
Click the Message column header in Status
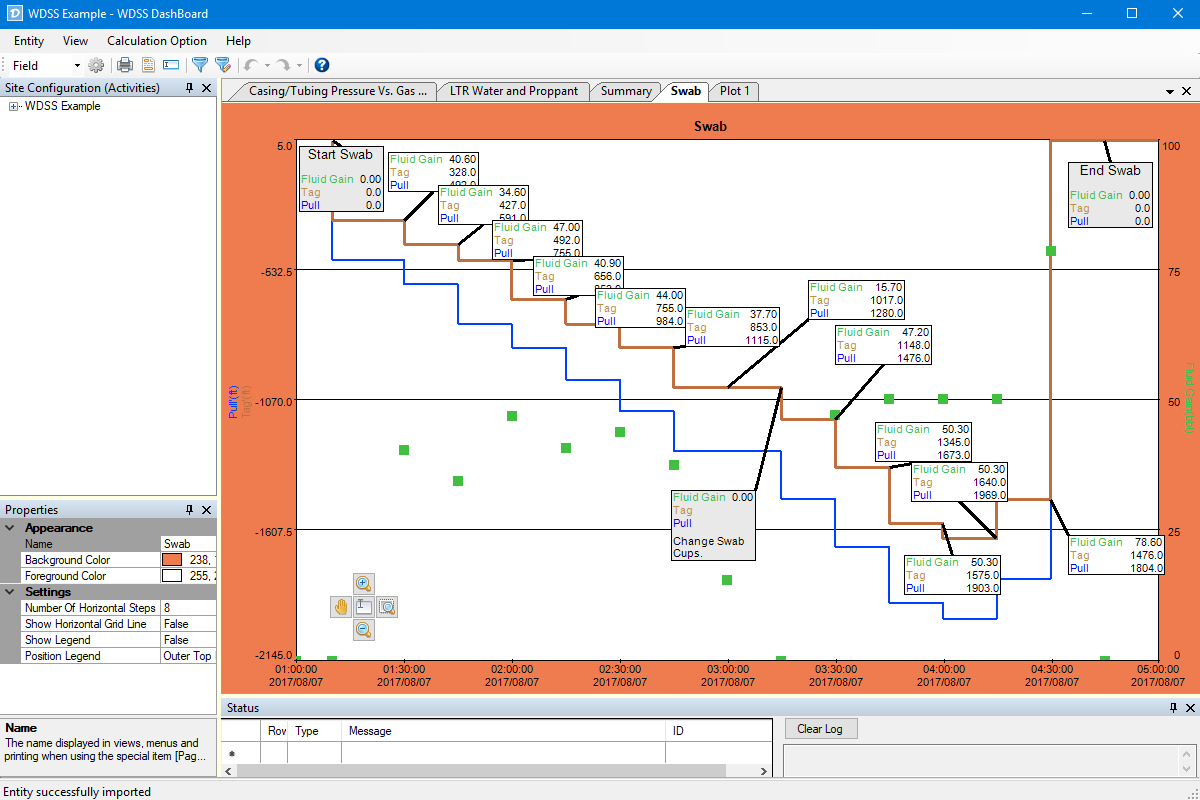click(x=504, y=731)
